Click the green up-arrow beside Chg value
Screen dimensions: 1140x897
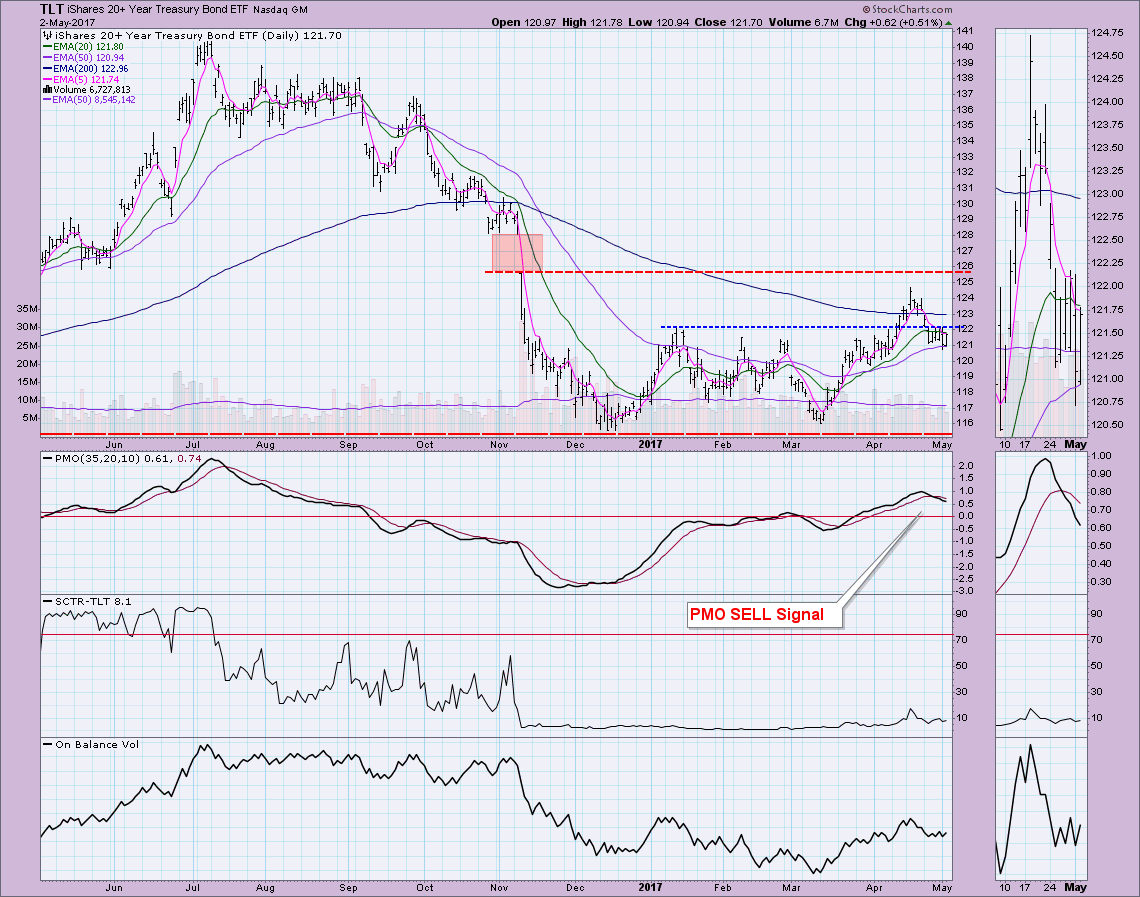(x=948, y=22)
